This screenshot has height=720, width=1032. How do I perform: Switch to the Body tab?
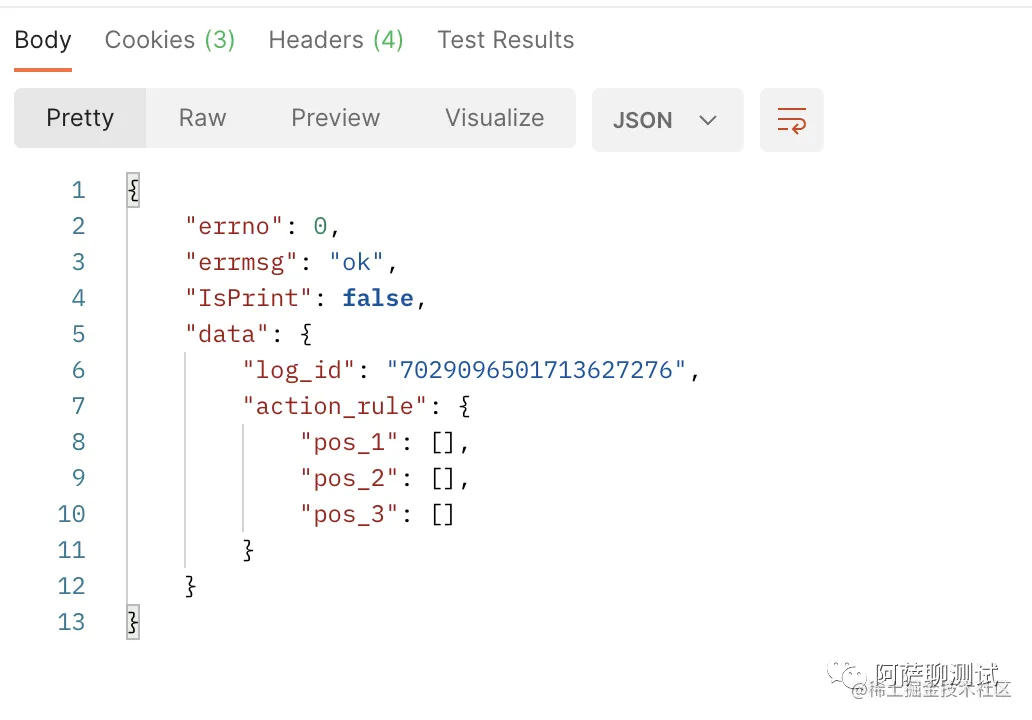[43, 40]
